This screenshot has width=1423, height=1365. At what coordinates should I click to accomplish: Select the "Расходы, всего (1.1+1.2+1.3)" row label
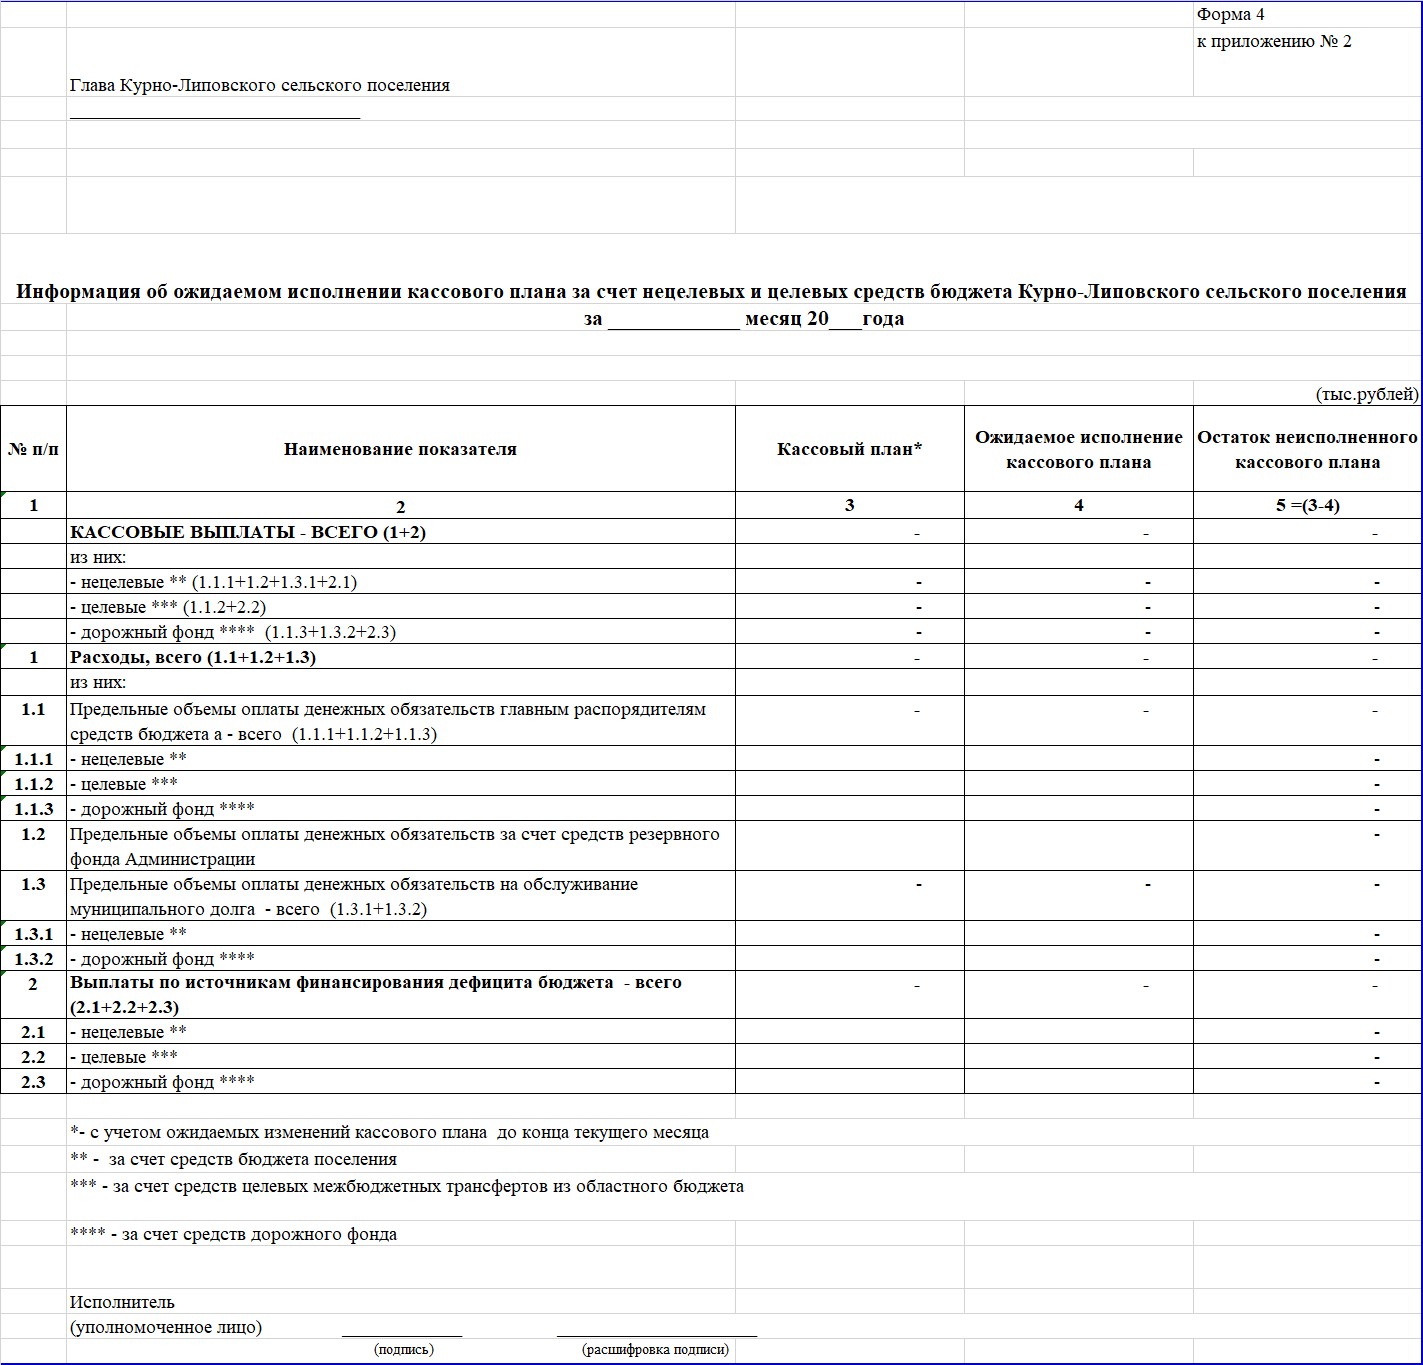click(x=193, y=657)
